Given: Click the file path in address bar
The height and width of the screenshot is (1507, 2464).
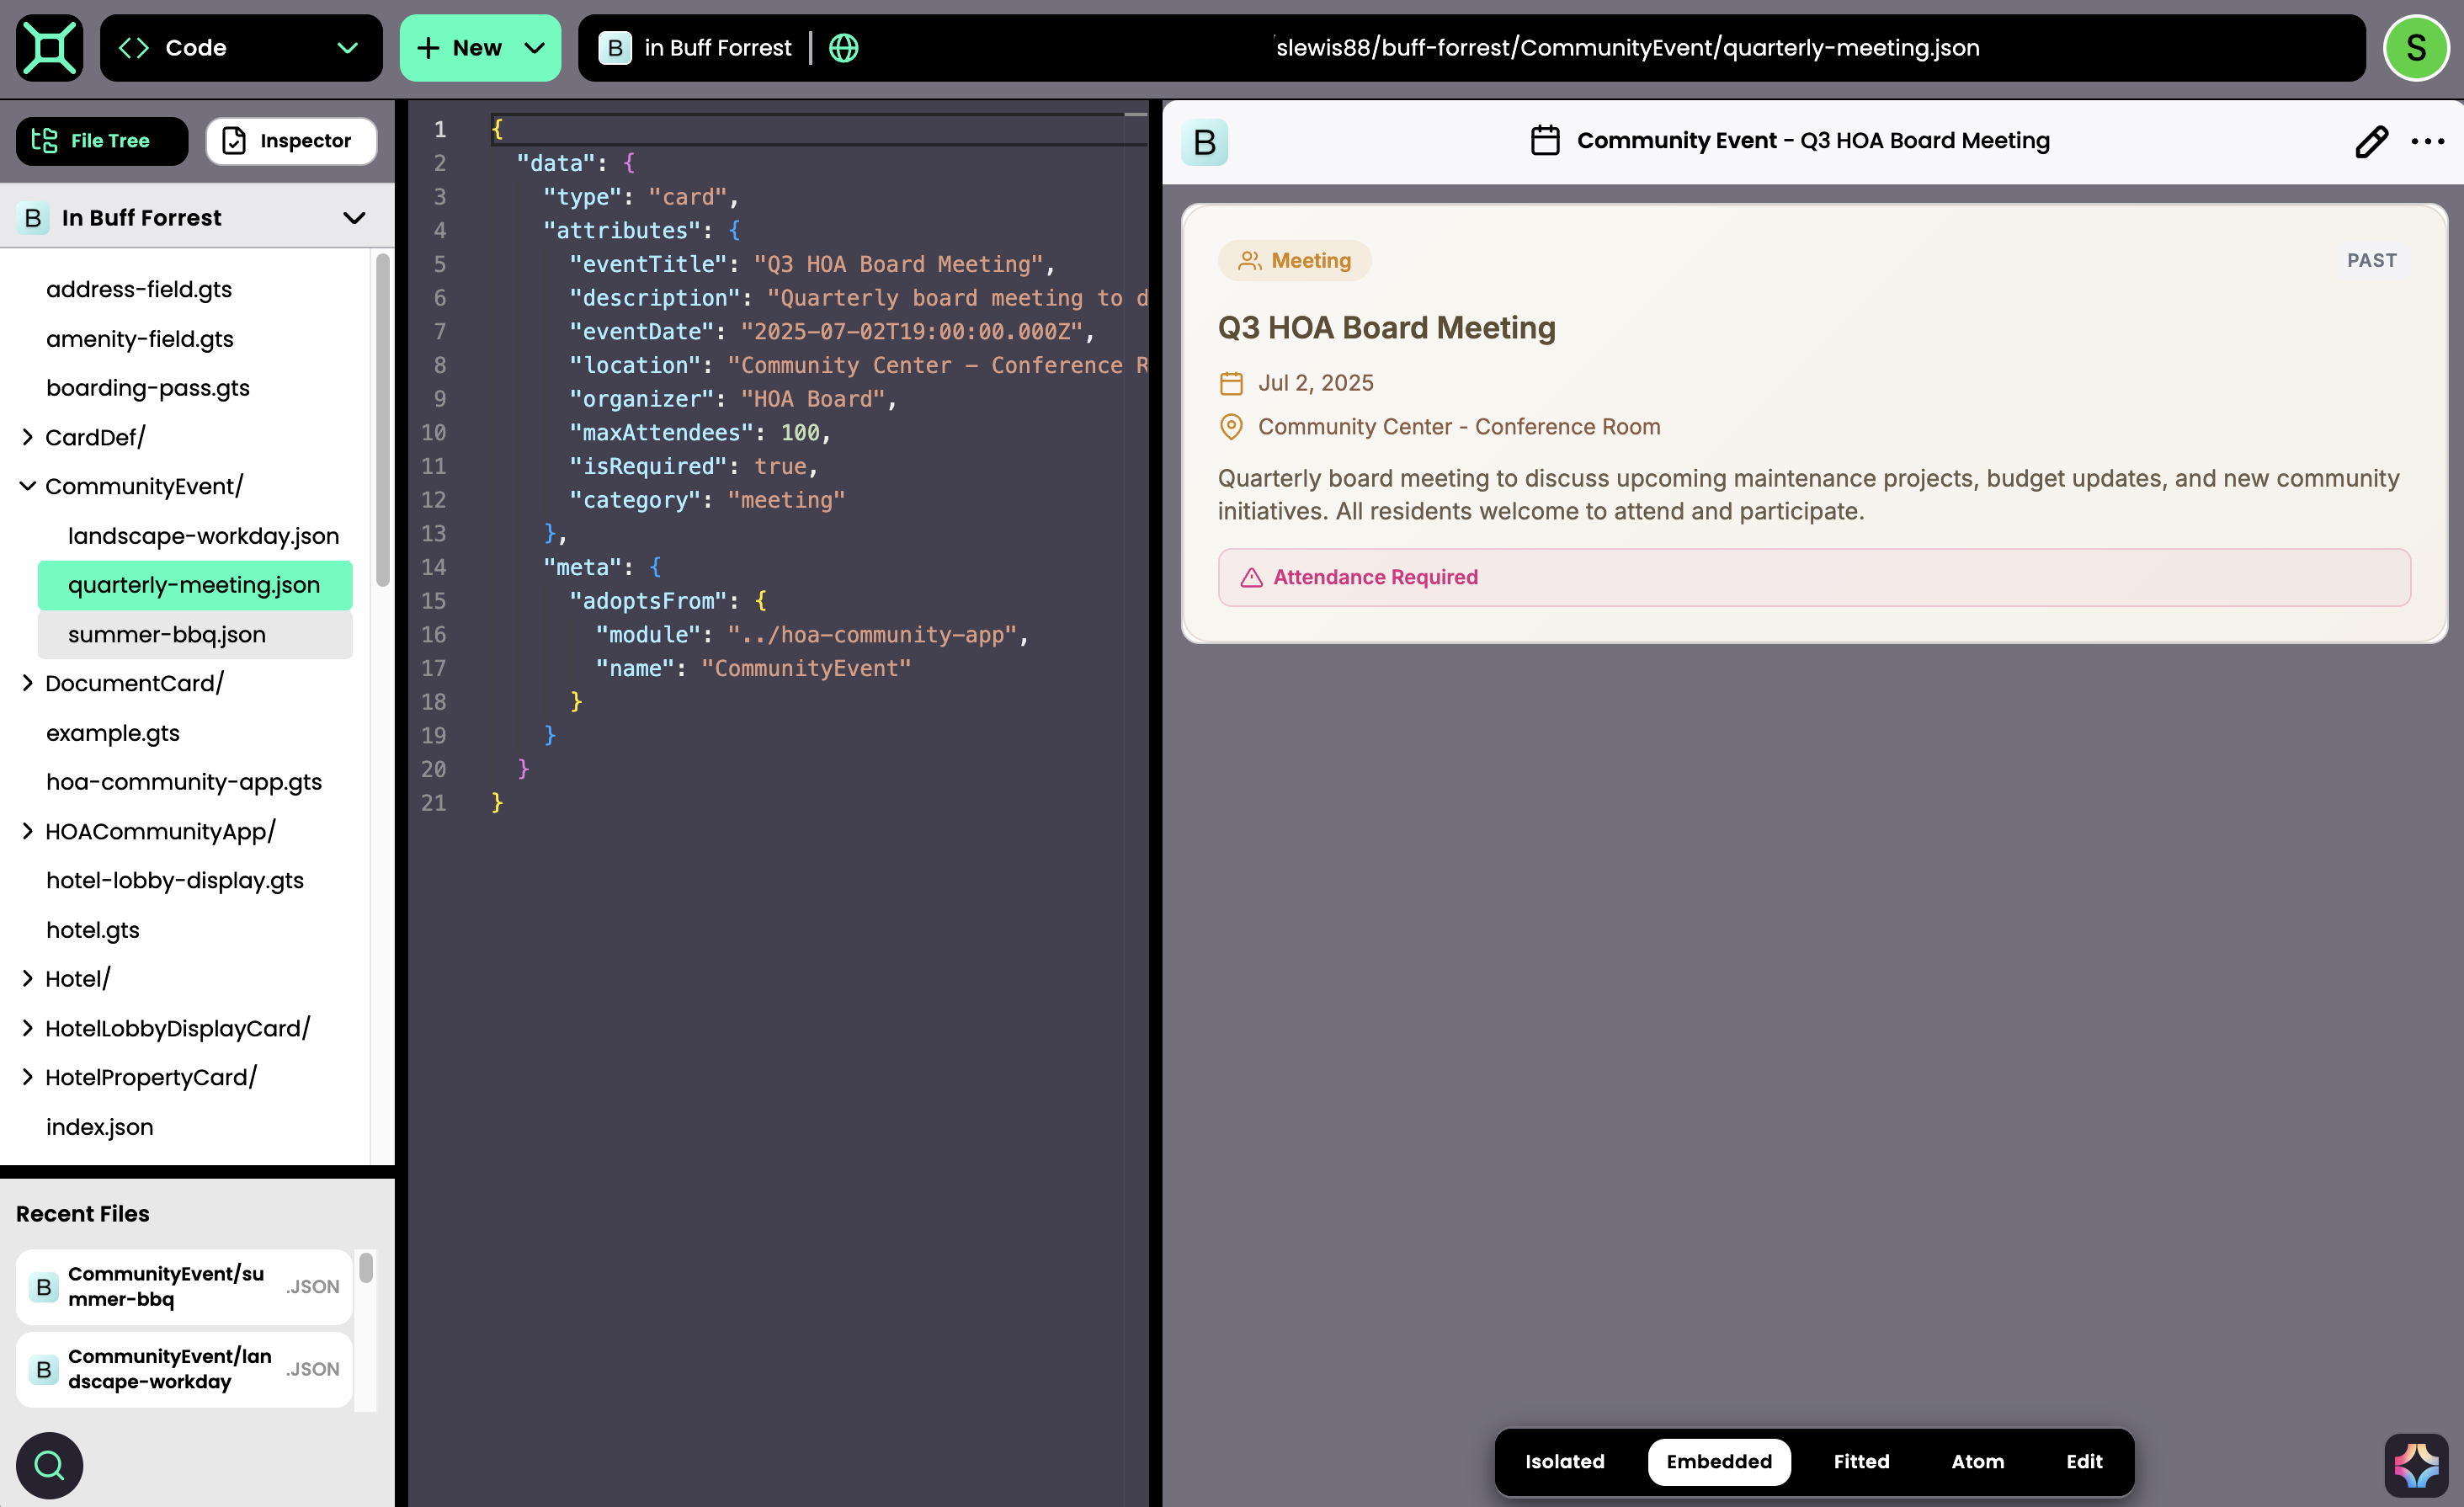Looking at the screenshot, I should click(1627, 47).
